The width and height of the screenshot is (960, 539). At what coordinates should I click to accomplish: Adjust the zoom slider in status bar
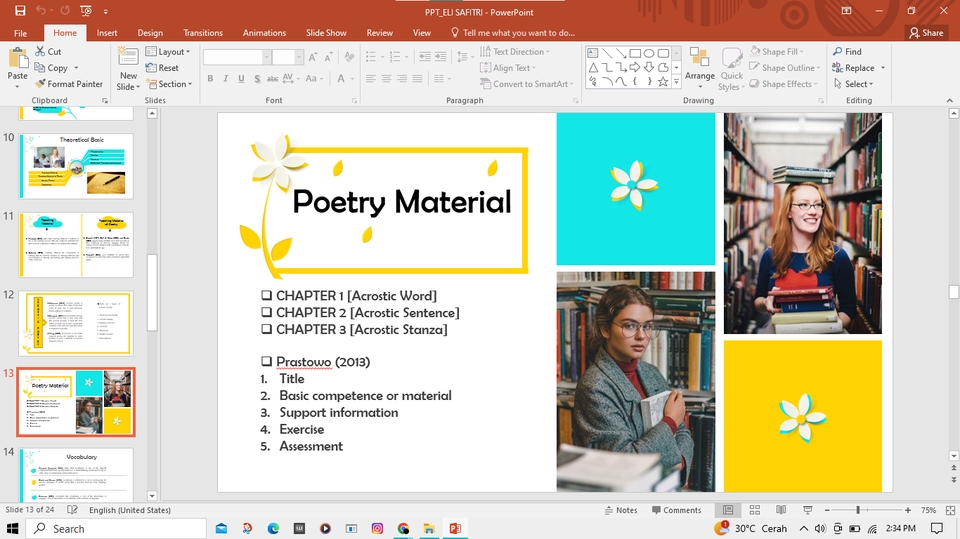[x=858, y=510]
